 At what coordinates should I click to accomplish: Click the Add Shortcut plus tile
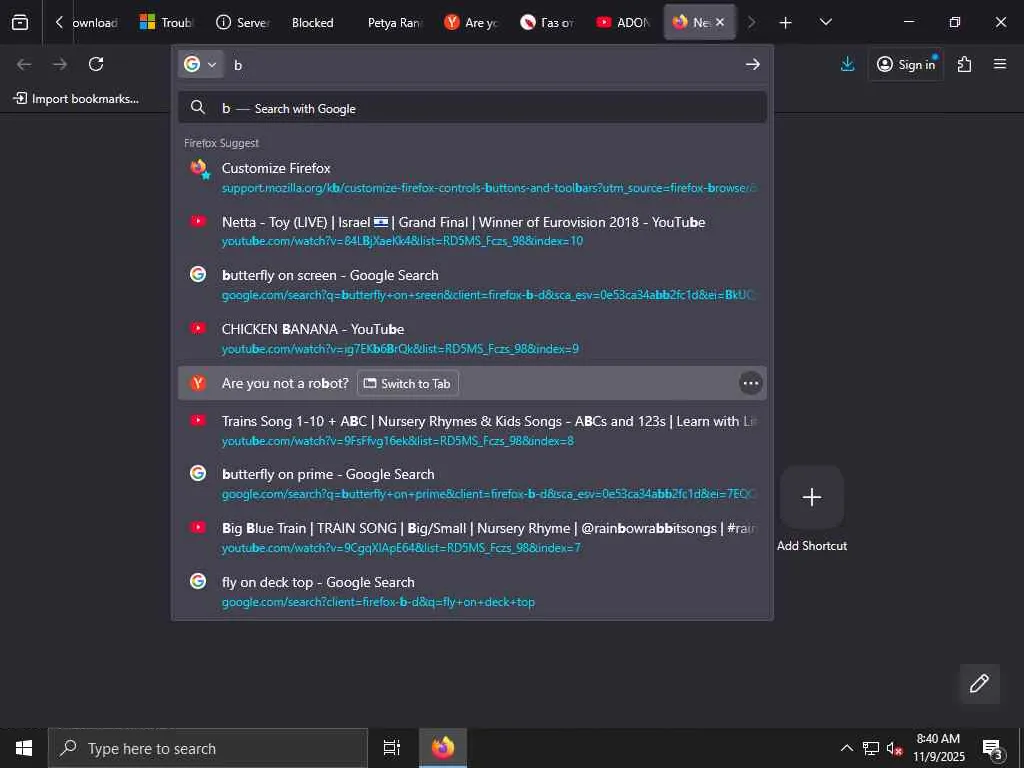[x=812, y=497]
